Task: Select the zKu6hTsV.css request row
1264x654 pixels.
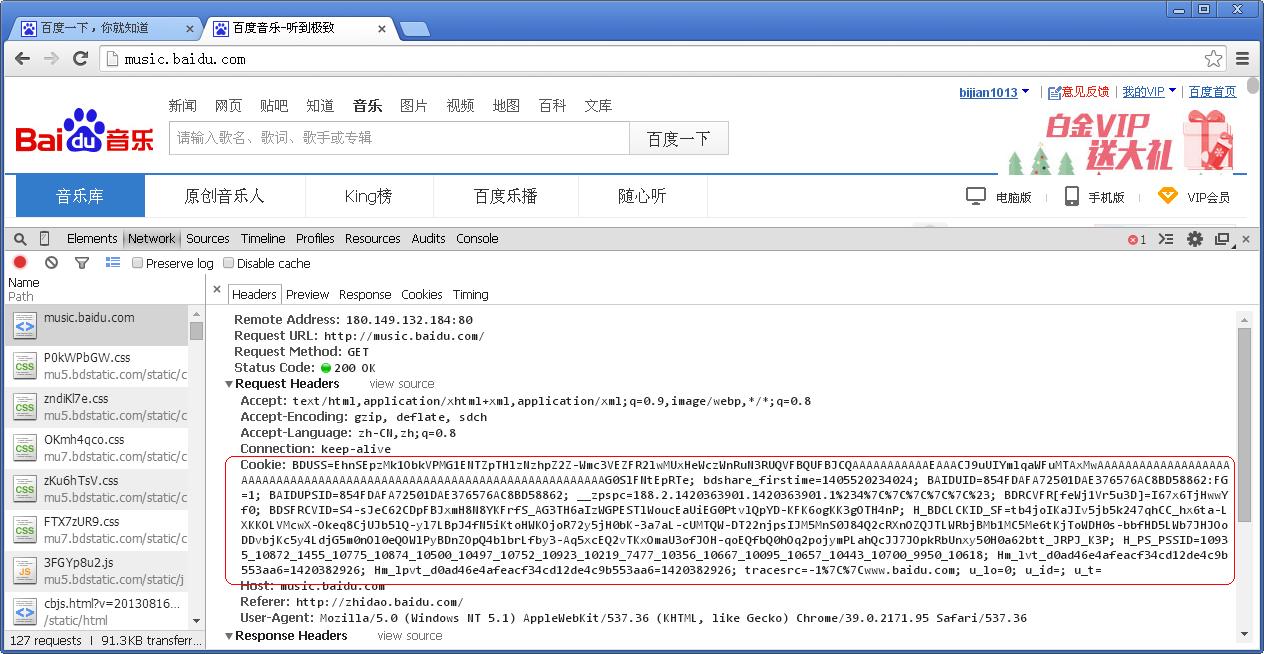Action: click(96, 489)
